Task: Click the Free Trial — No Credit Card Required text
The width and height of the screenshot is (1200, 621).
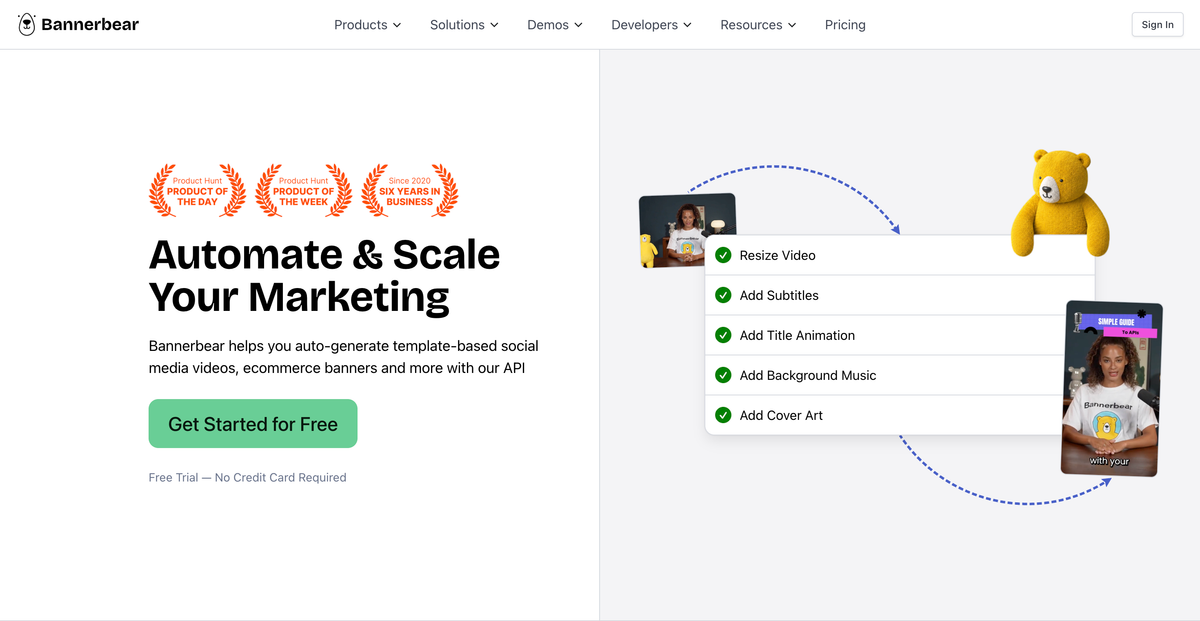Action: tap(248, 478)
